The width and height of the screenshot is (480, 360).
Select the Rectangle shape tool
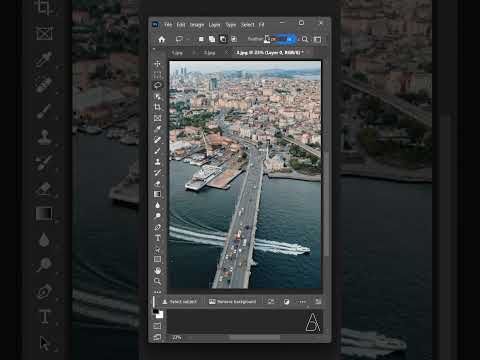pos(157,259)
